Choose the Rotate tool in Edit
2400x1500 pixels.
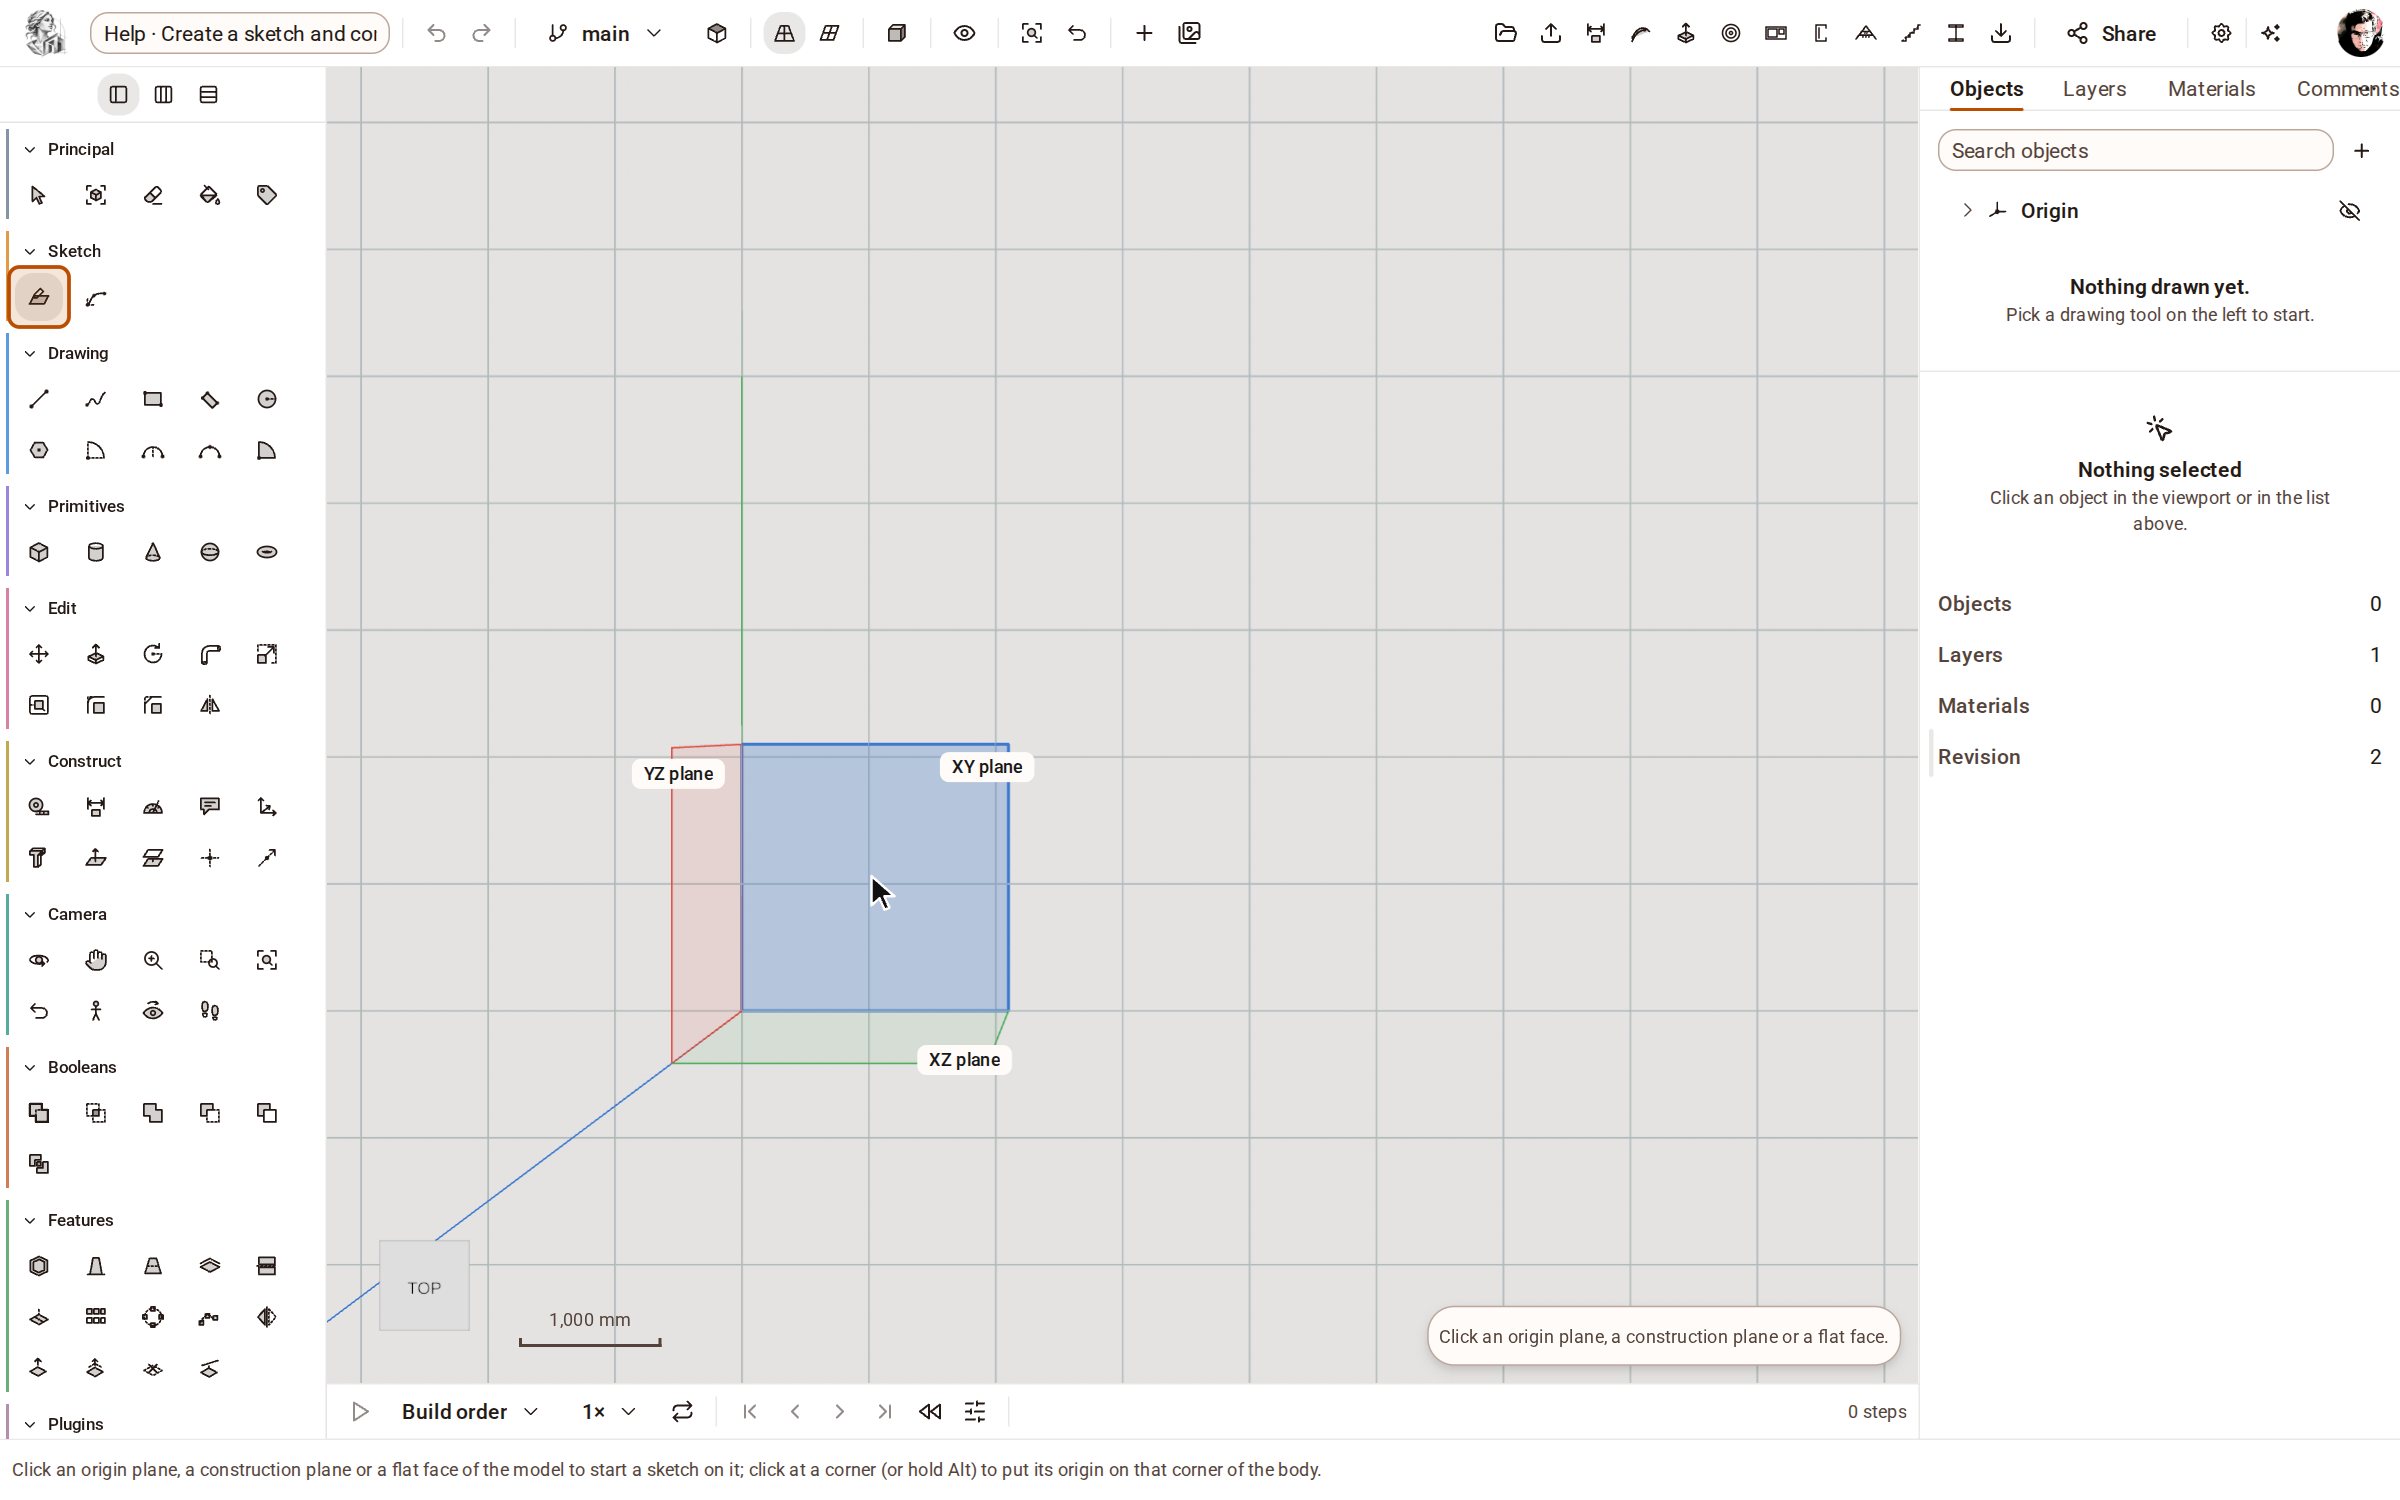pyautogui.click(x=152, y=654)
